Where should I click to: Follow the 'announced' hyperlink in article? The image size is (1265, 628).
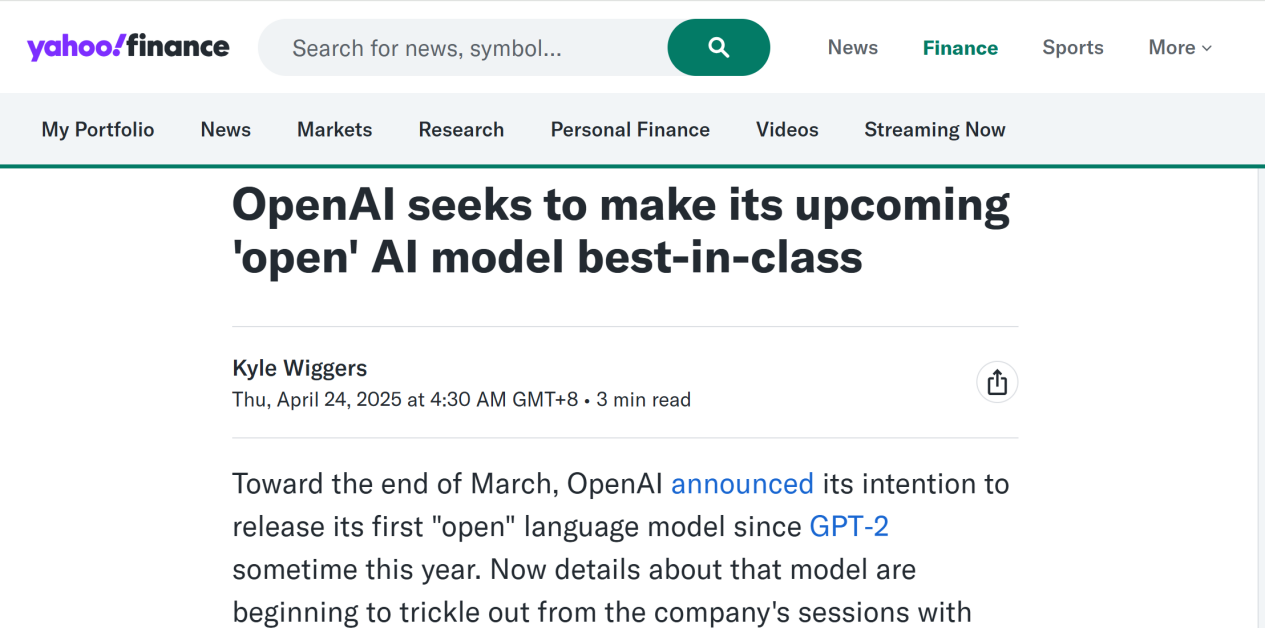(x=742, y=484)
